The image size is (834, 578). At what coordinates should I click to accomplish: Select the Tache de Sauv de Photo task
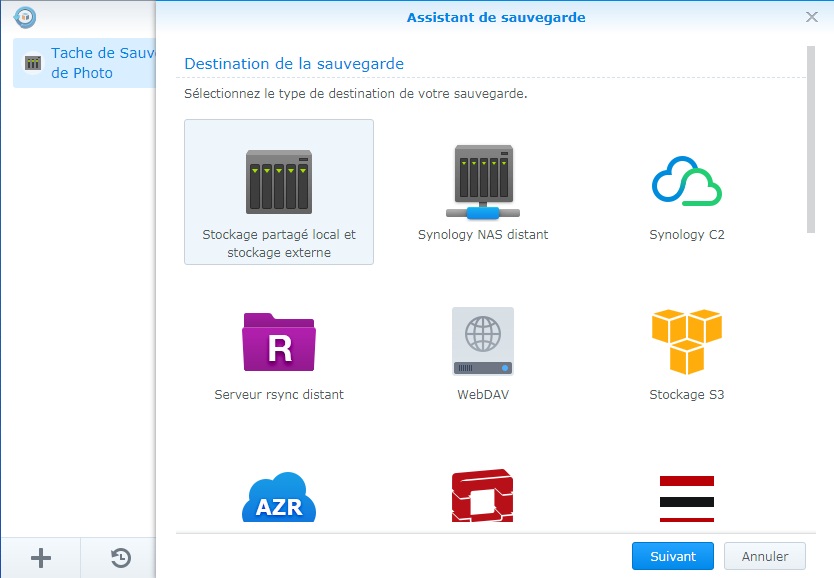pos(85,63)
